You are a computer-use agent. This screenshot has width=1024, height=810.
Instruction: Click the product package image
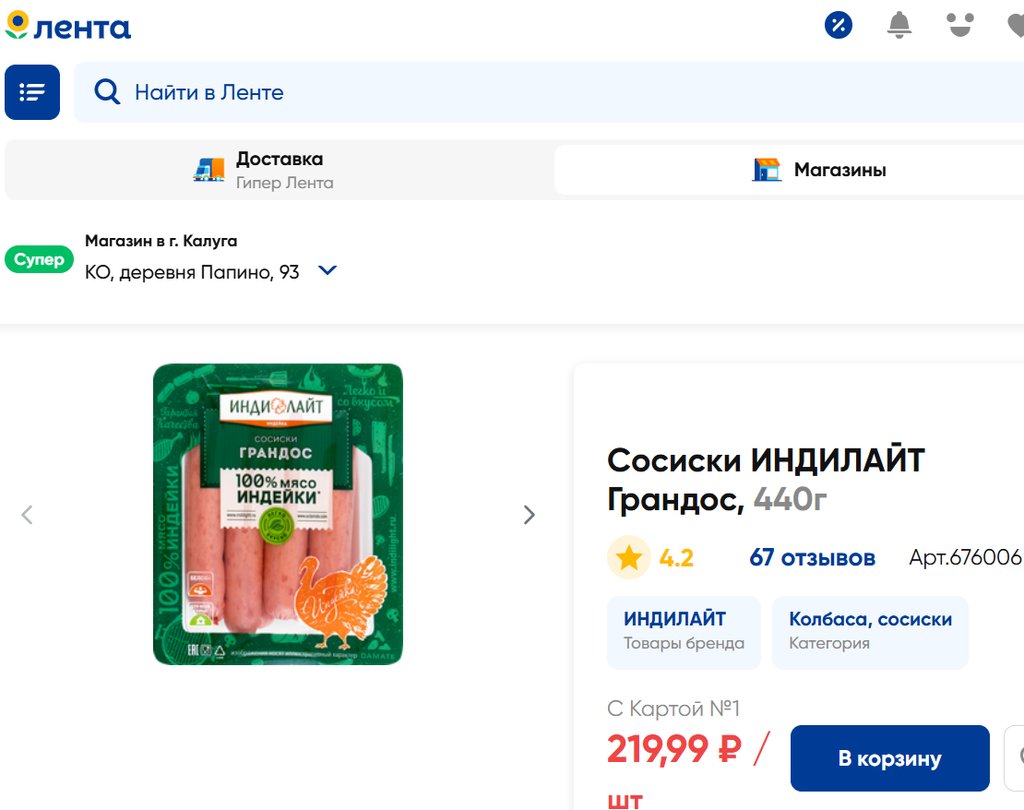pos(278,514)
